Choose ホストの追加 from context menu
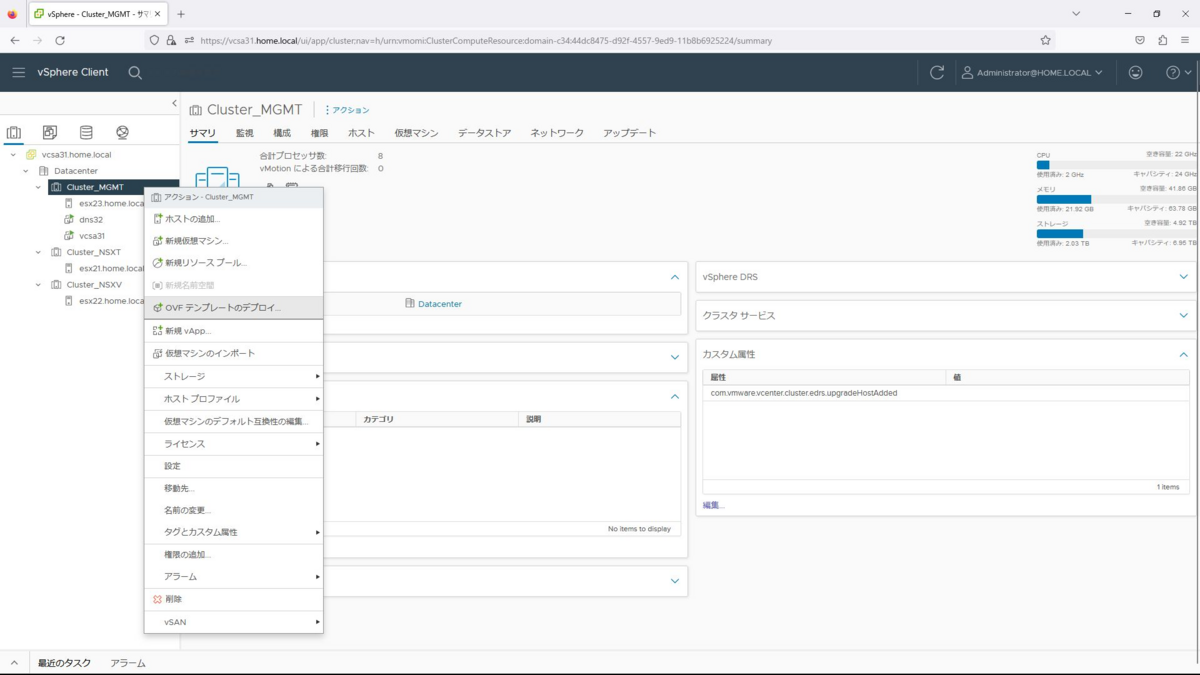Viewport: 1200px width, 675px height. click(233, 219)
